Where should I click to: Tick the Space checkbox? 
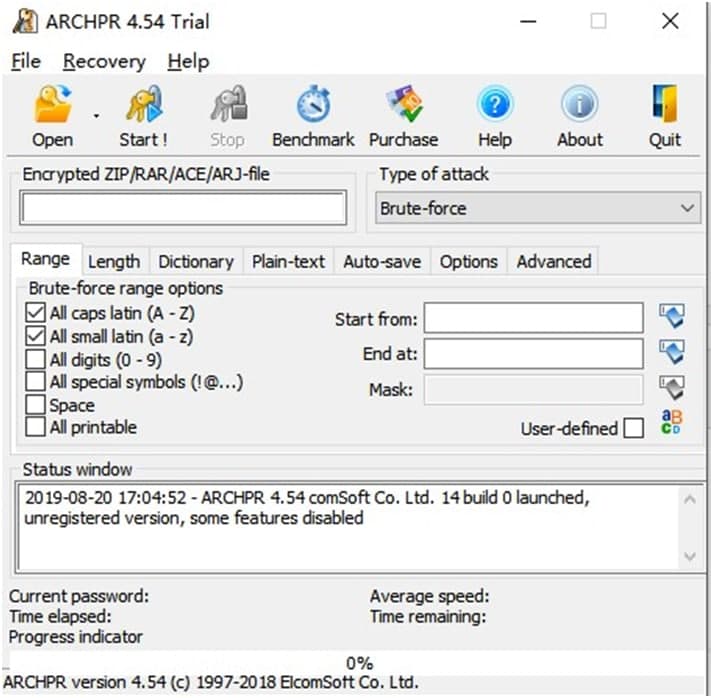35,404
